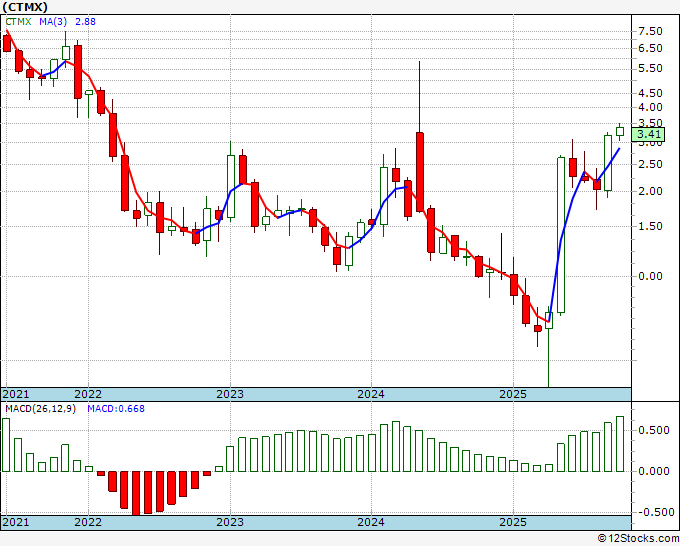Click the 2022 label on price chart timeline
The image size is (680, 546).
(88, 394)
